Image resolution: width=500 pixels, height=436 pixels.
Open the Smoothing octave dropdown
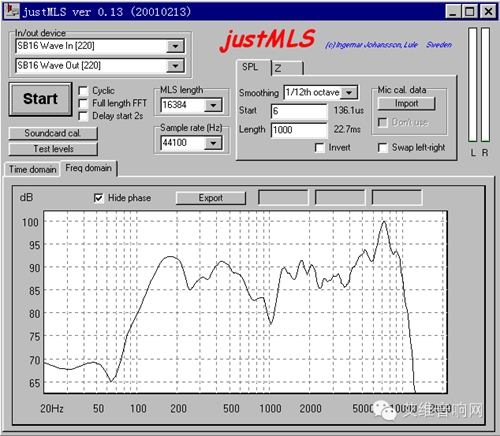[349, 92]
